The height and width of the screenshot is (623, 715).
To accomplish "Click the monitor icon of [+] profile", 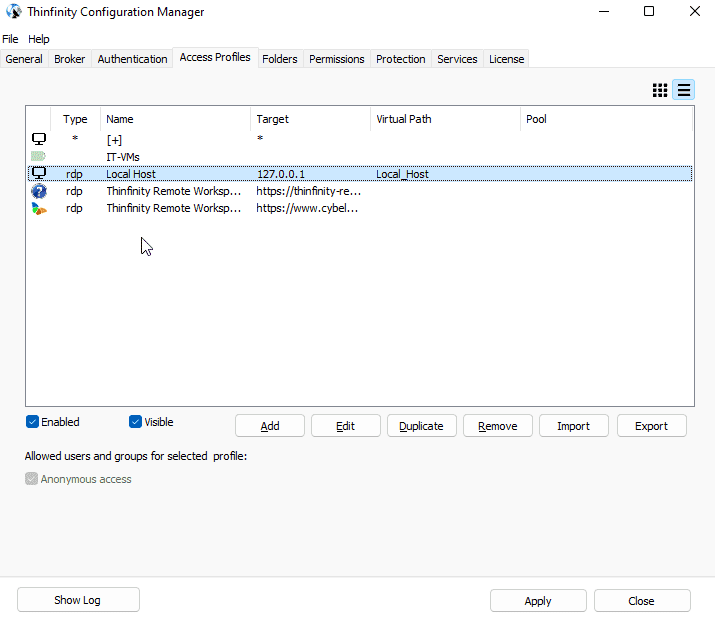I will tap(39, 139).
